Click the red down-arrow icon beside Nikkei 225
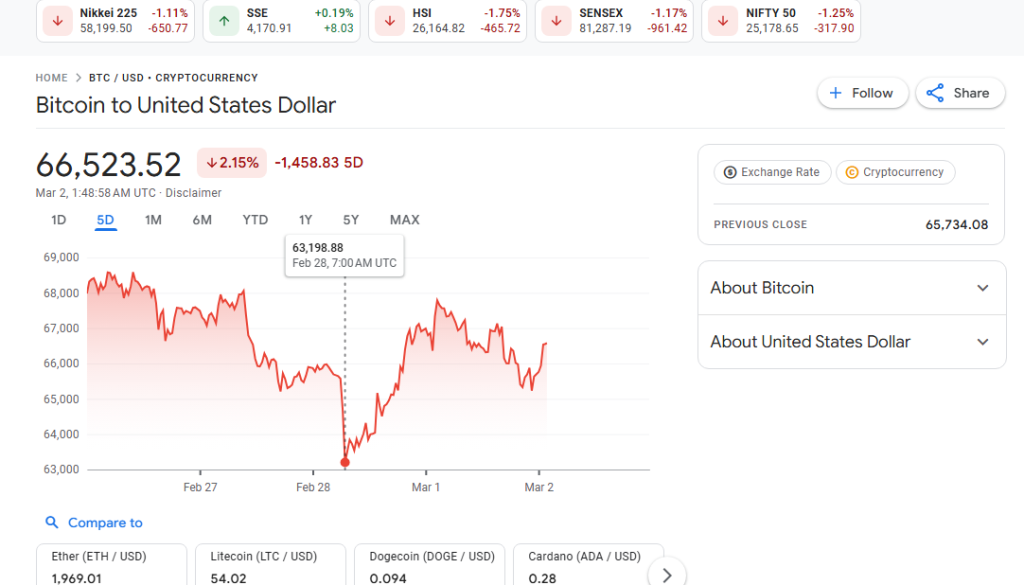Screen dimensions: 1024x585 (x=57, y=20)
